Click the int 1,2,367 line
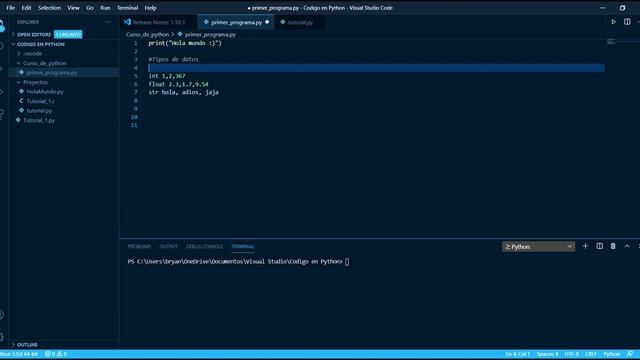The width and height of the screenshot is (640, 360). 167,76
